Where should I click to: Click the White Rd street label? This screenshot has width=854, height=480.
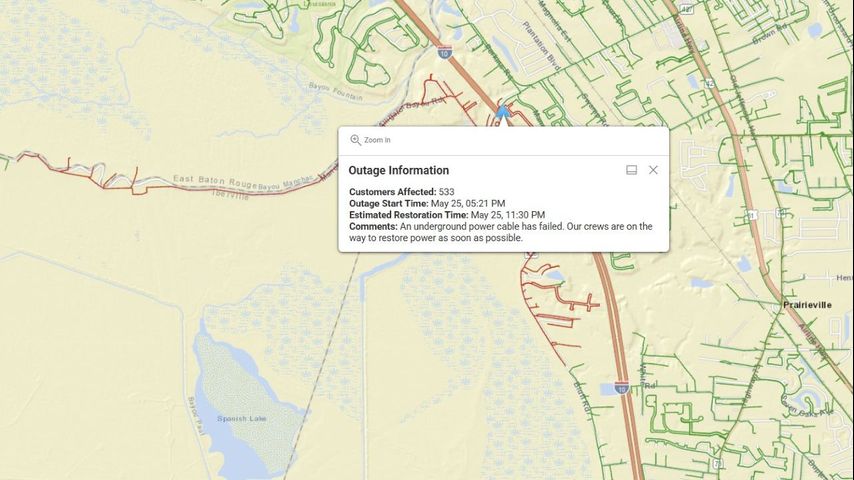click(645, 384)
